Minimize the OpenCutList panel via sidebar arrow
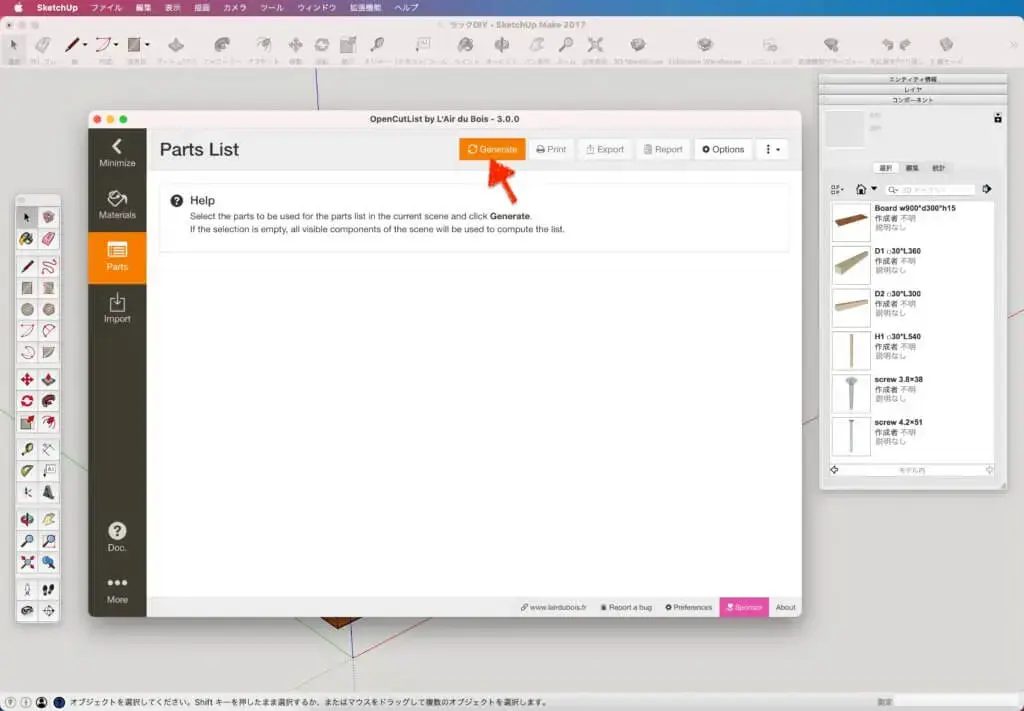 click(x=117, y=153)
